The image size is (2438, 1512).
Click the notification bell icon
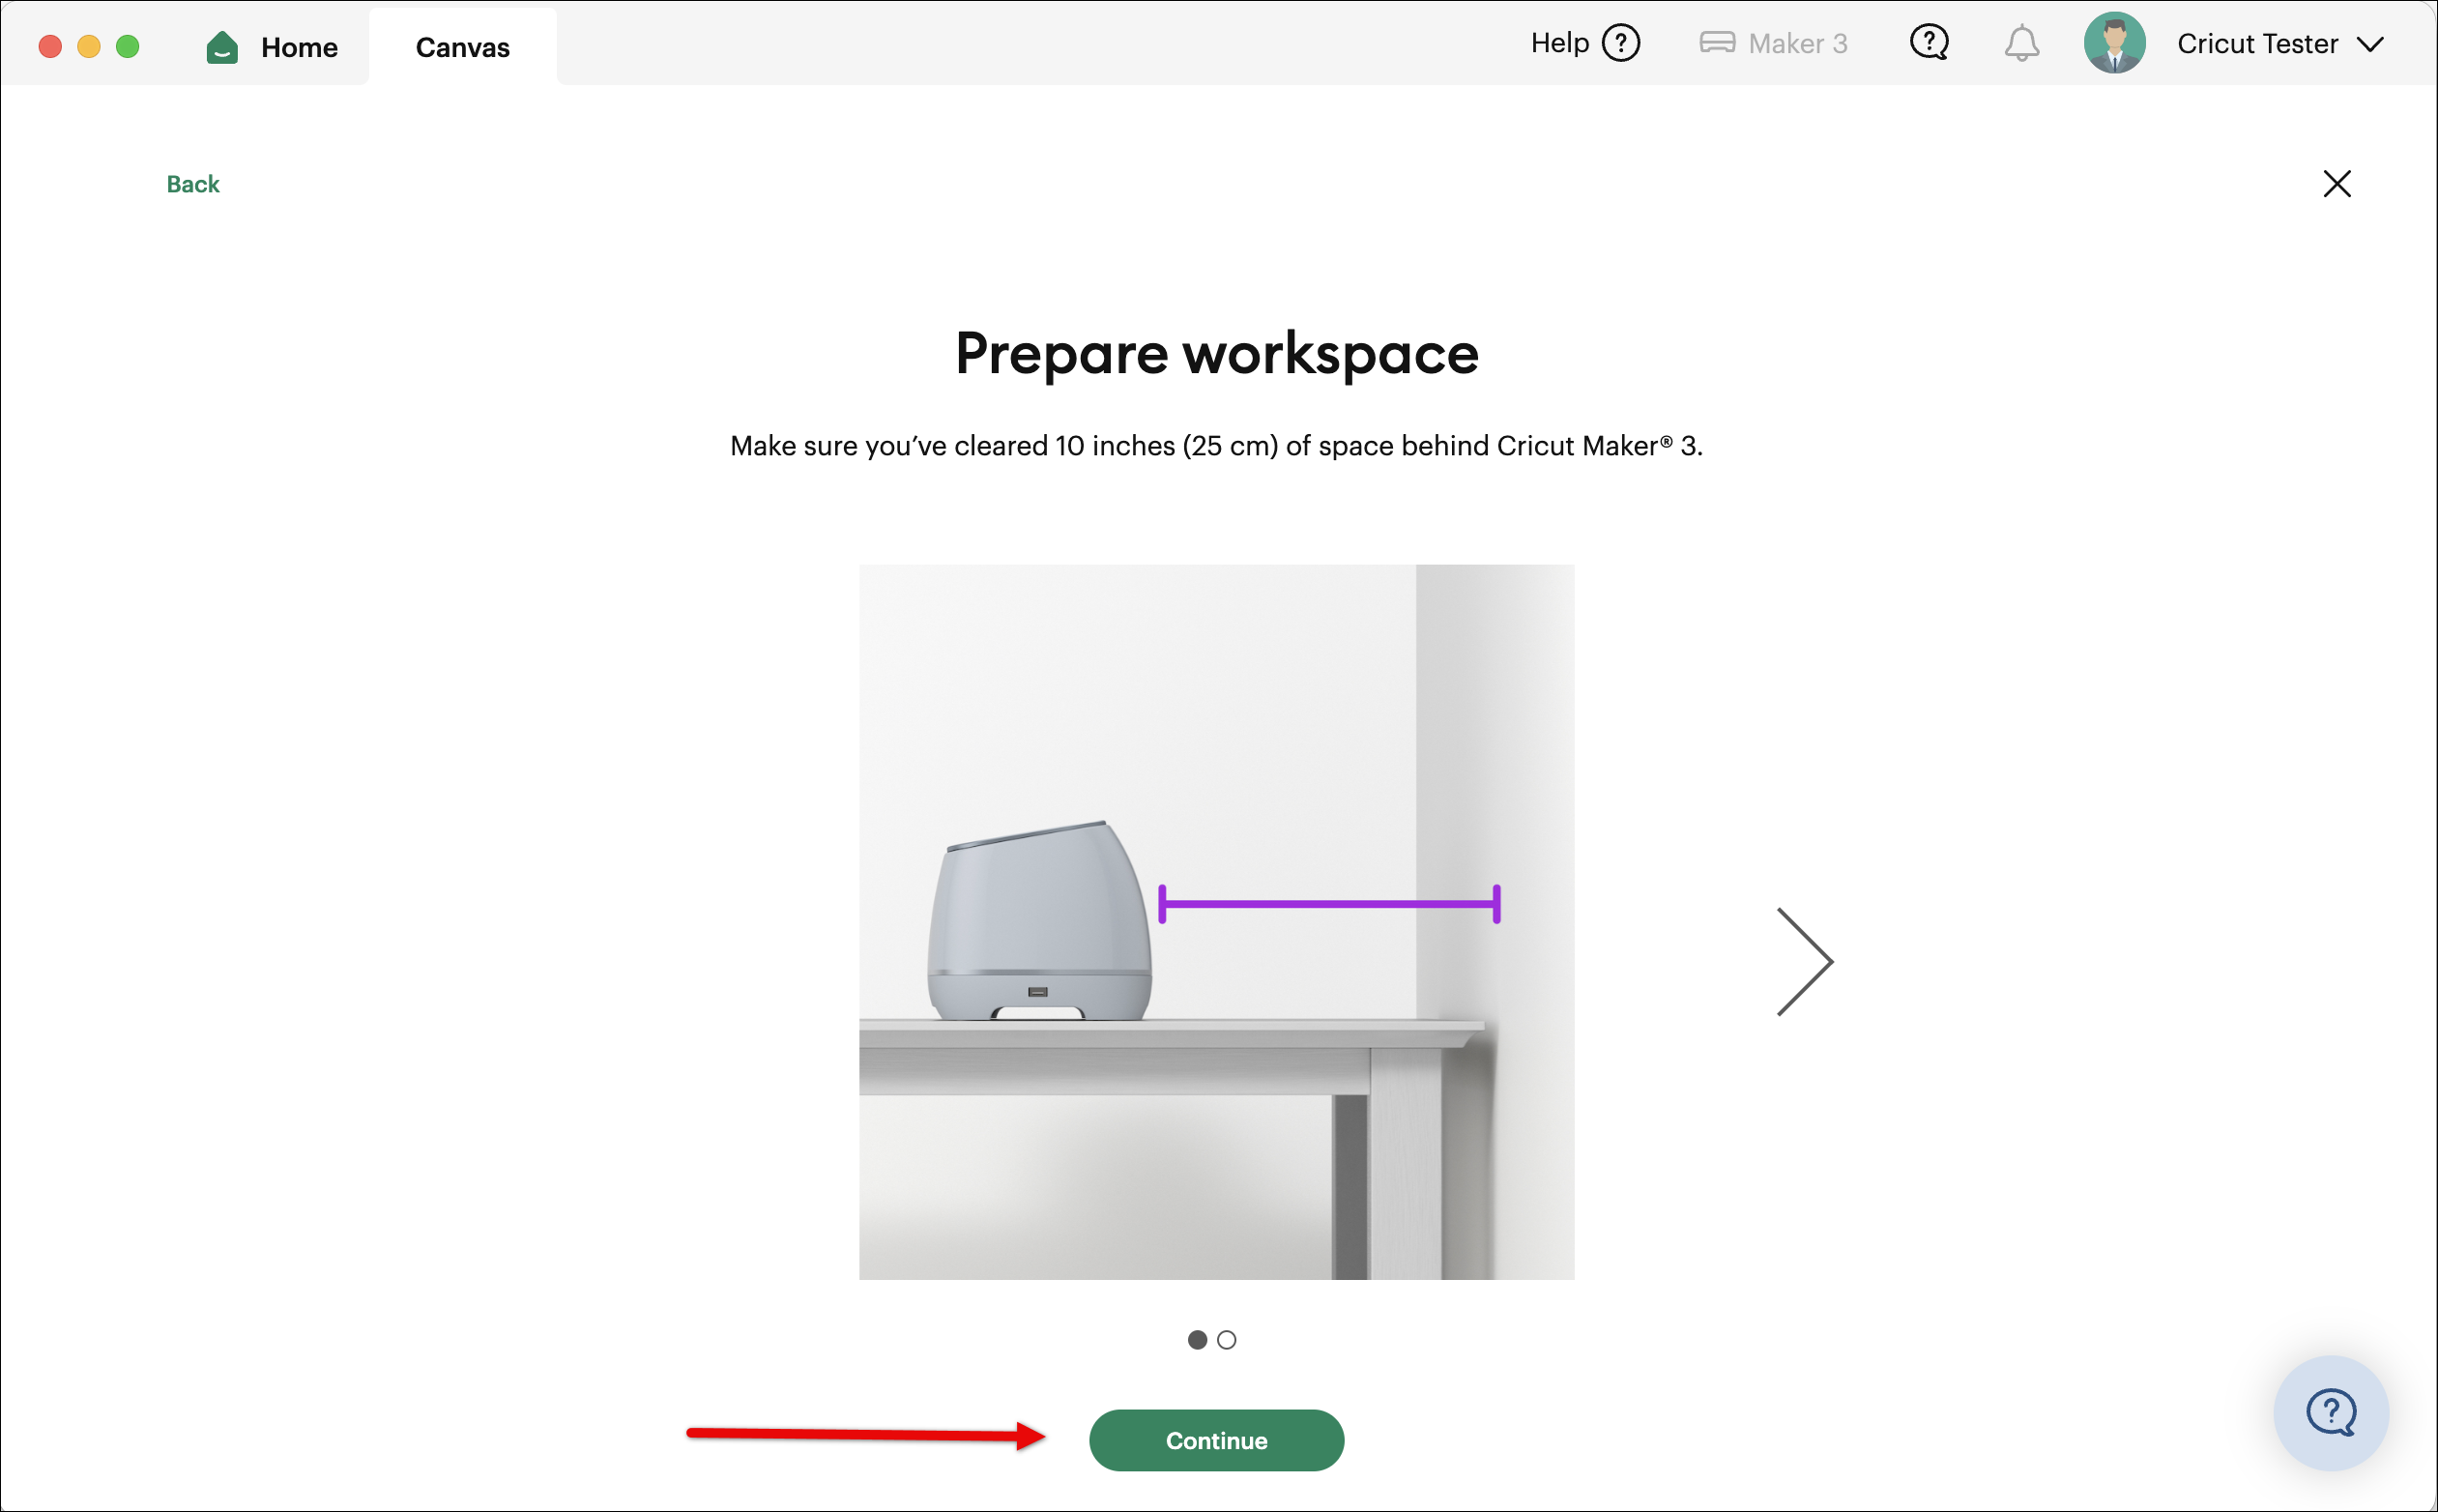coord(2022,43)
